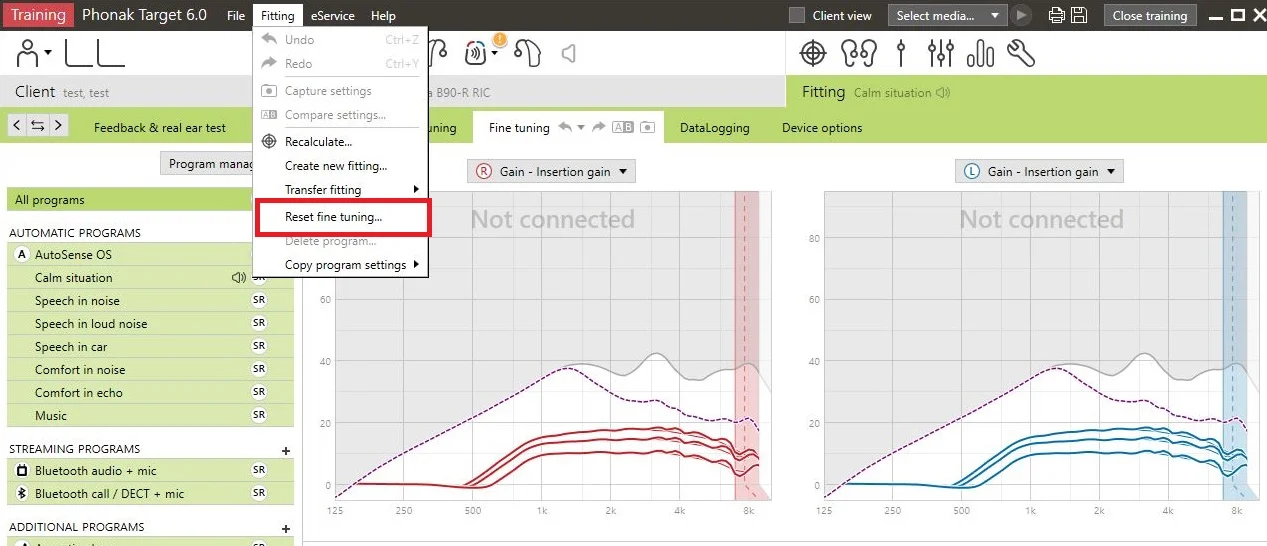Add a streaming program with plus
This screenshot has height=546, width=1267.
(286, 451)
